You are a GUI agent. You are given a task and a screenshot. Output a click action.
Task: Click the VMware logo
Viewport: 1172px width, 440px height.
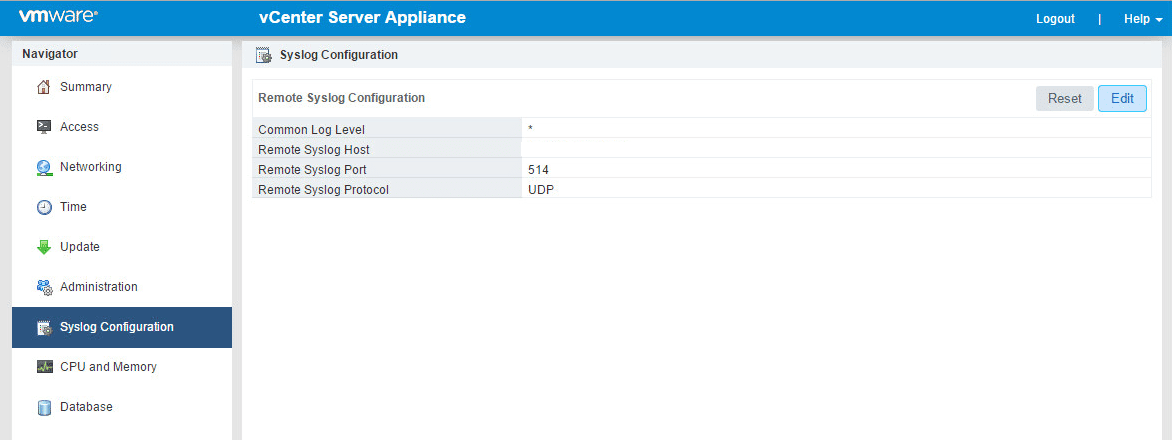(x=58, y=17)
